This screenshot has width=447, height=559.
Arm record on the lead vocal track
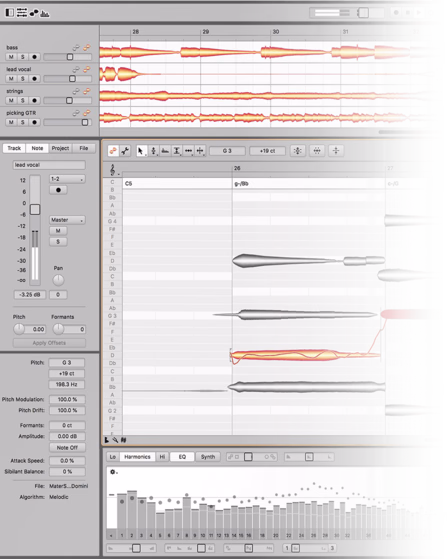(34, 79)
